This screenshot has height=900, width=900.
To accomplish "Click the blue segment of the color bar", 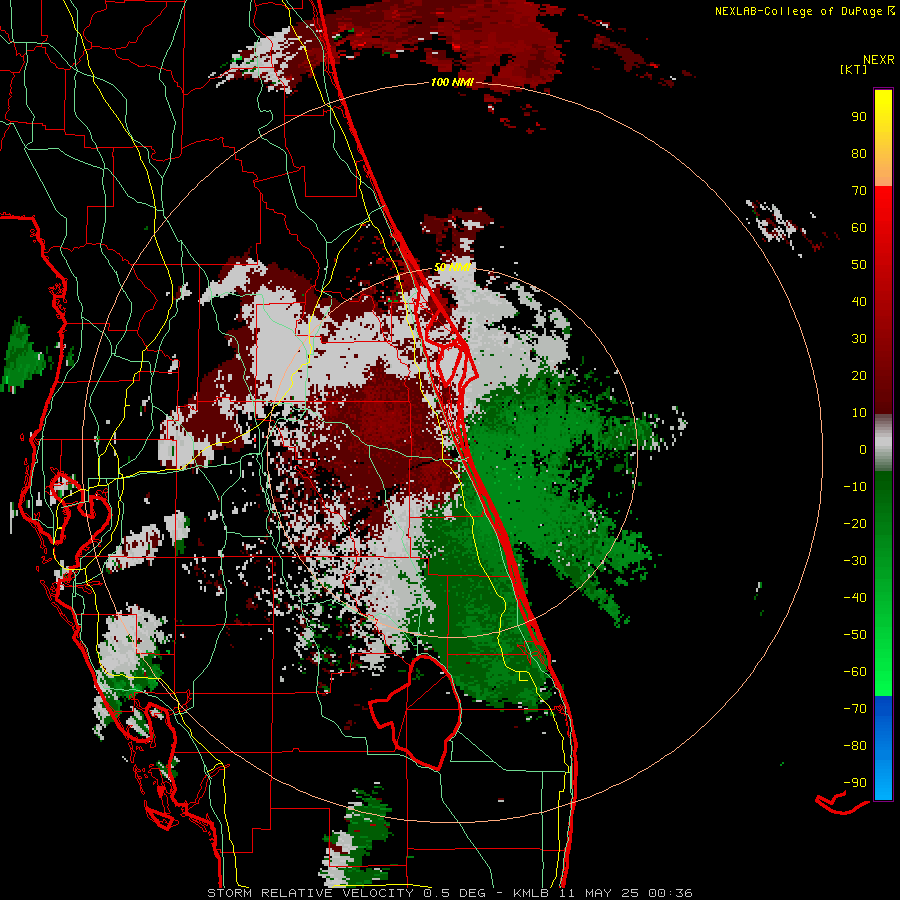I will pyautogui.click(x=883, y=748).
